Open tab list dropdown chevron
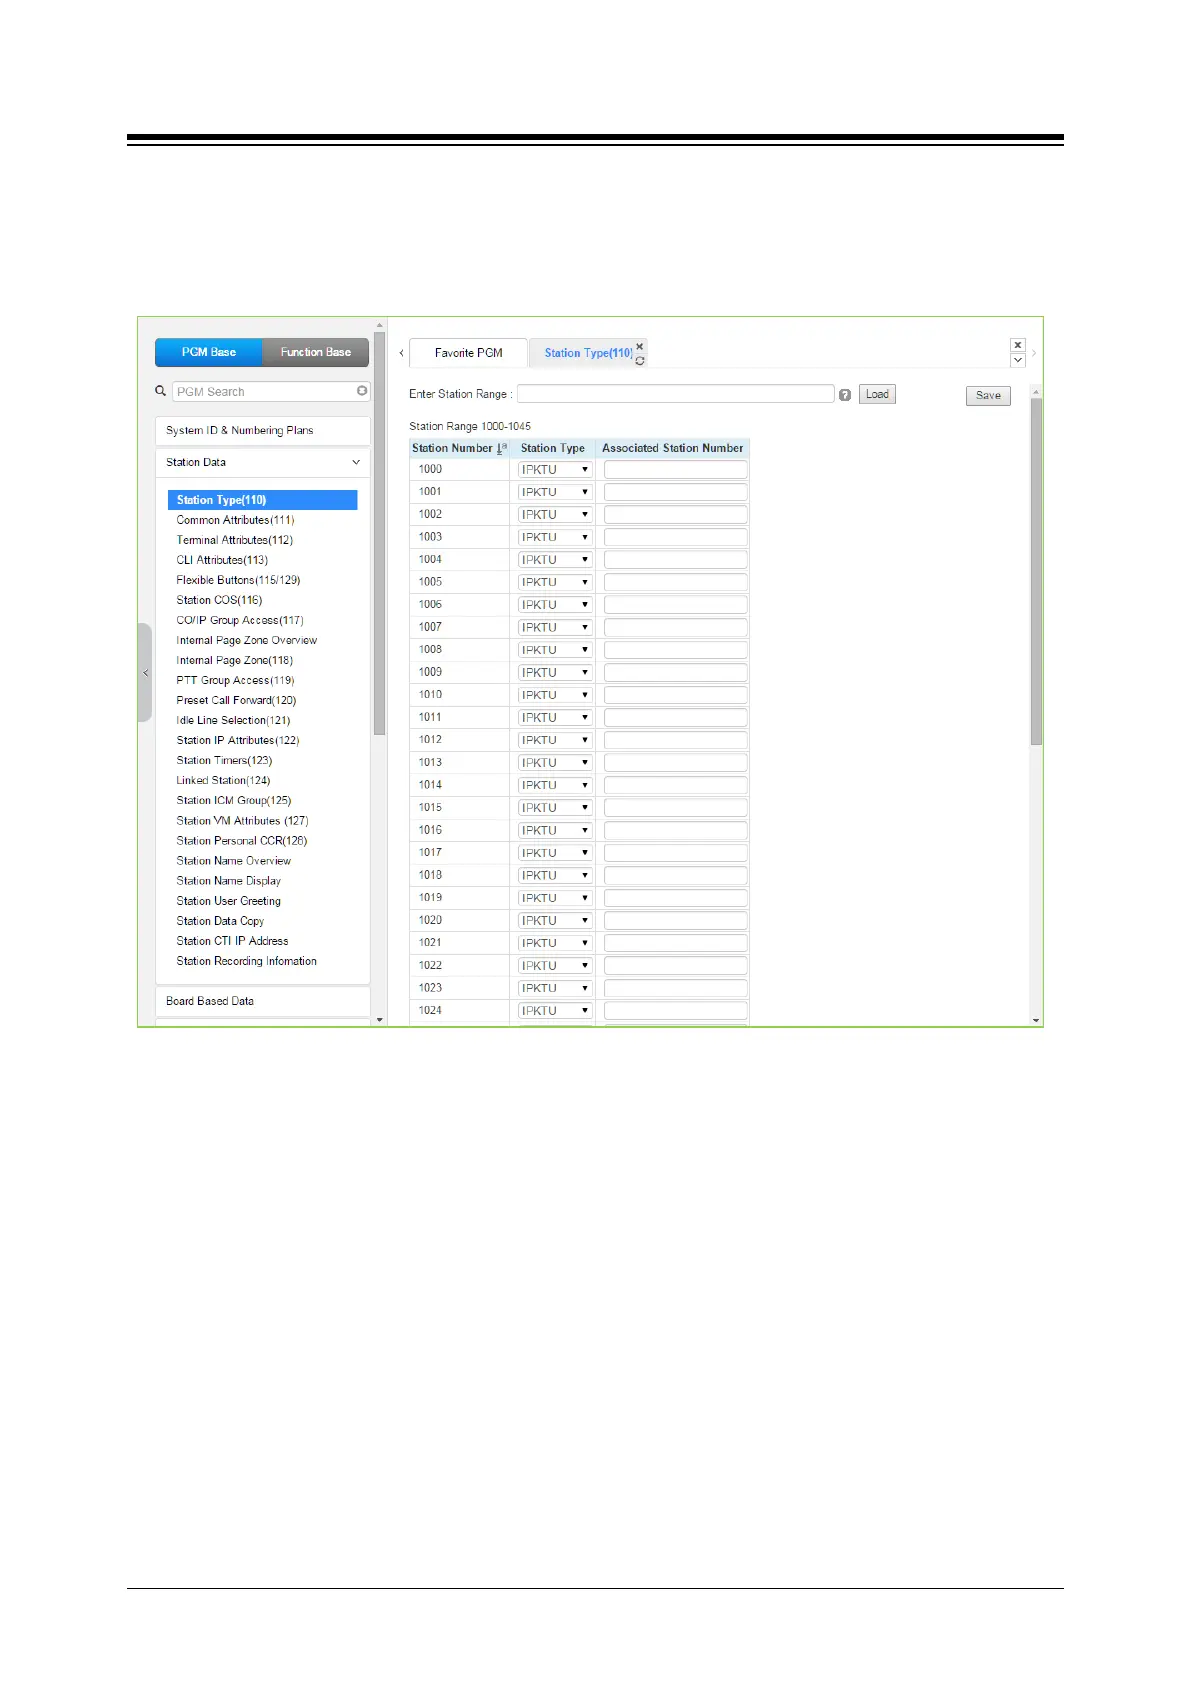The width and height of the screenshot is (1191, 1684). [1018, 360]
